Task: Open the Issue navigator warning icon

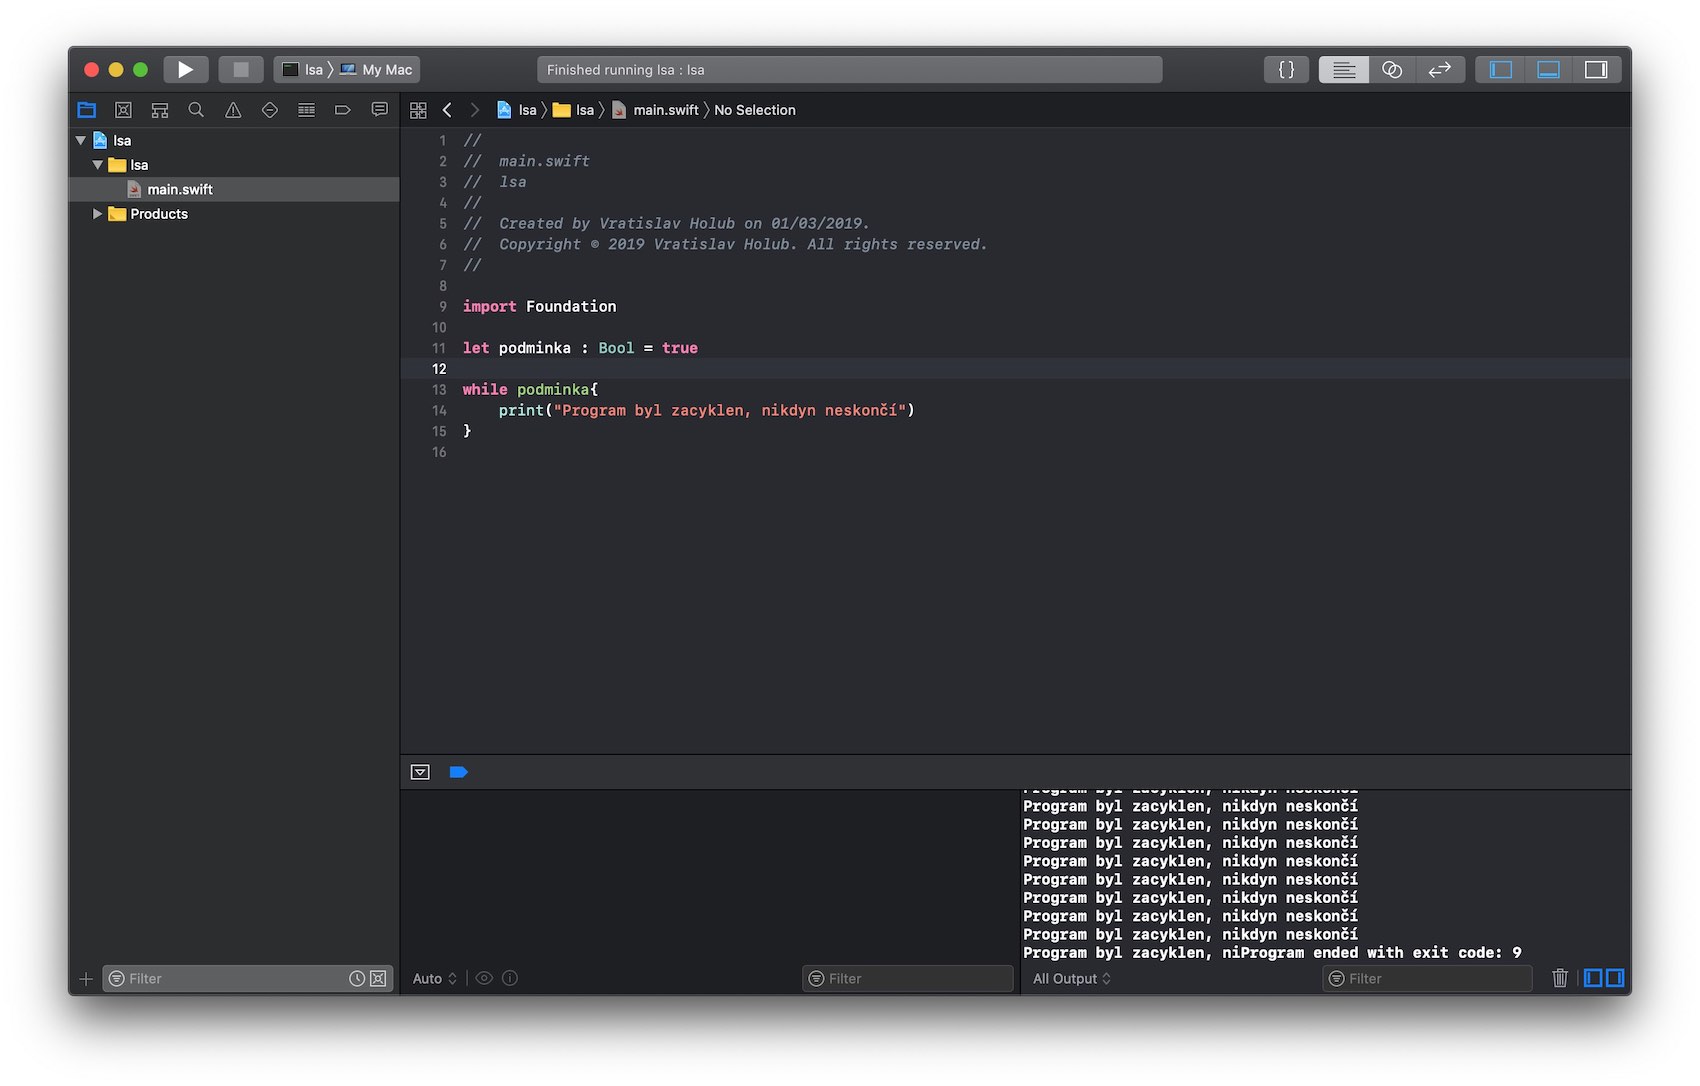Action: pos(233,110)
